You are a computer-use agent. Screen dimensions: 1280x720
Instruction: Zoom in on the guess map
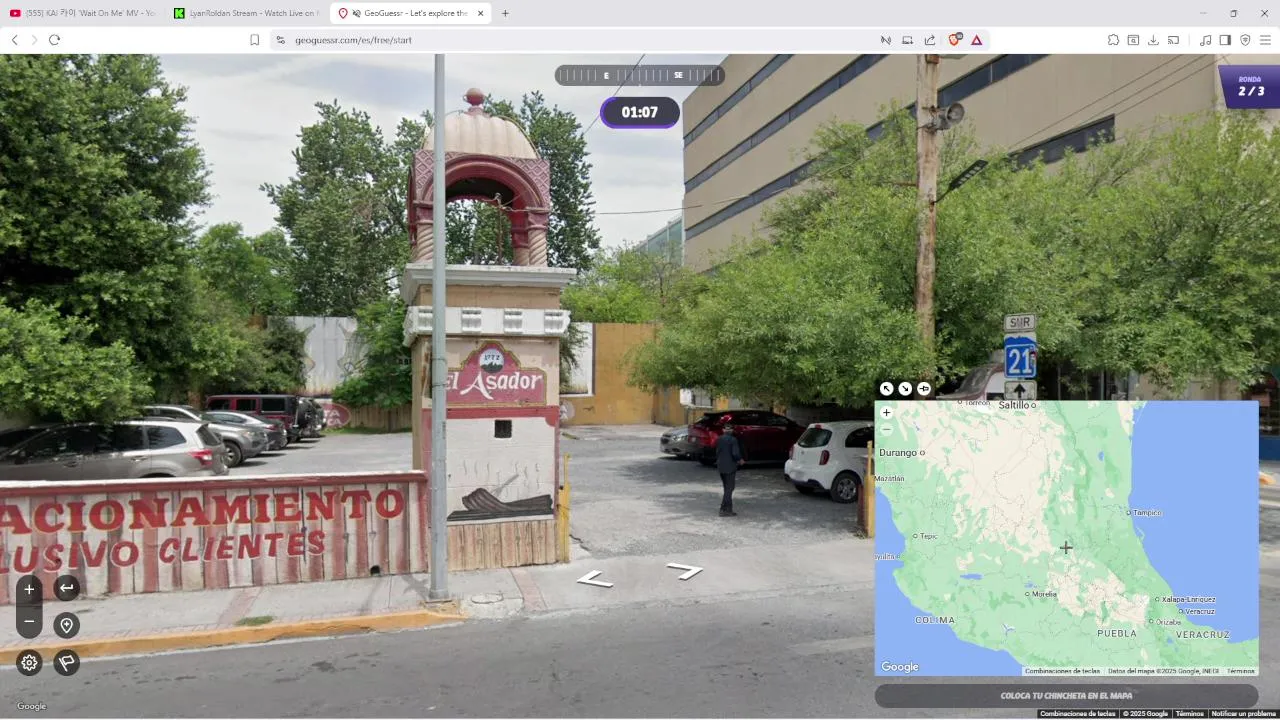(886, 412)
